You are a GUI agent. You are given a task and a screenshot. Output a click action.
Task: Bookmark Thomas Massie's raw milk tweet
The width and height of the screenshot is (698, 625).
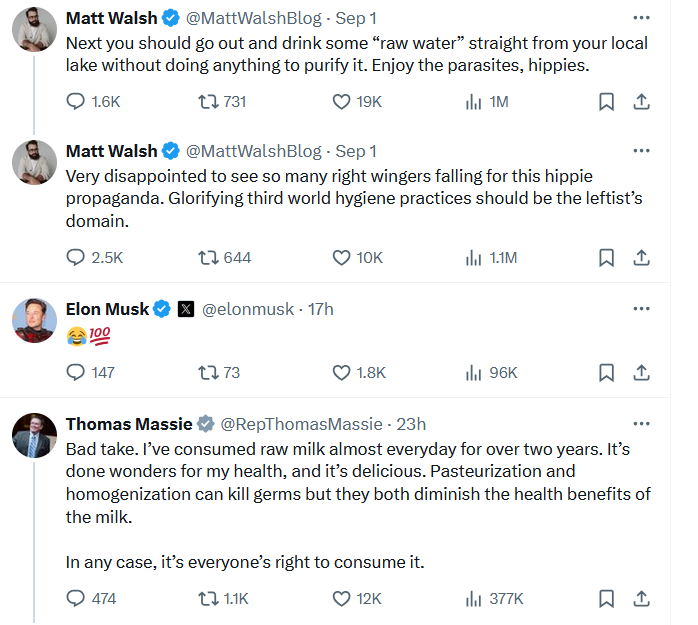coord(606,599)
